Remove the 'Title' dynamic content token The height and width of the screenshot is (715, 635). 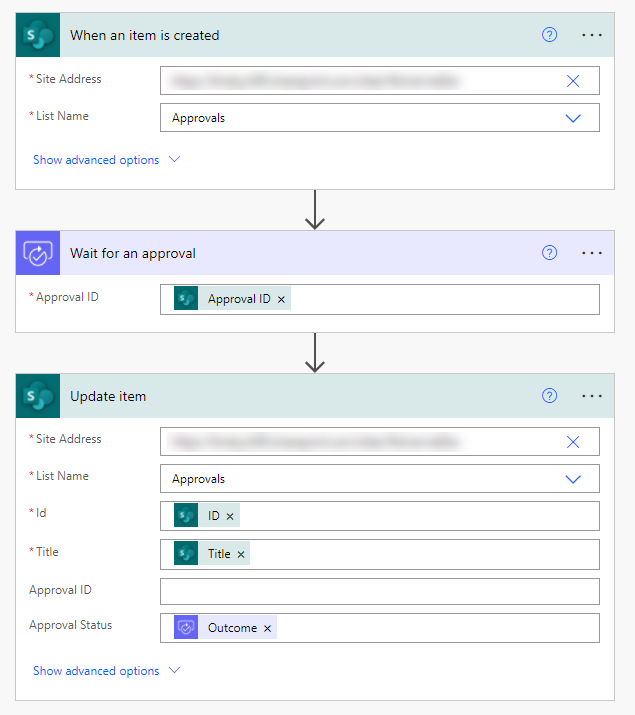(241, 554)
